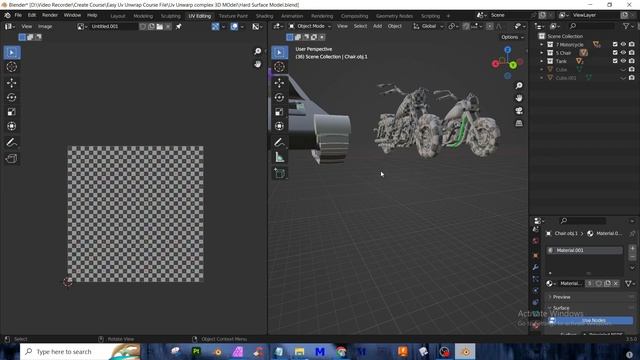This screenshot has width=640, height=360.
Task: Expand the Tank collection
Action: (x=542, y=61)
